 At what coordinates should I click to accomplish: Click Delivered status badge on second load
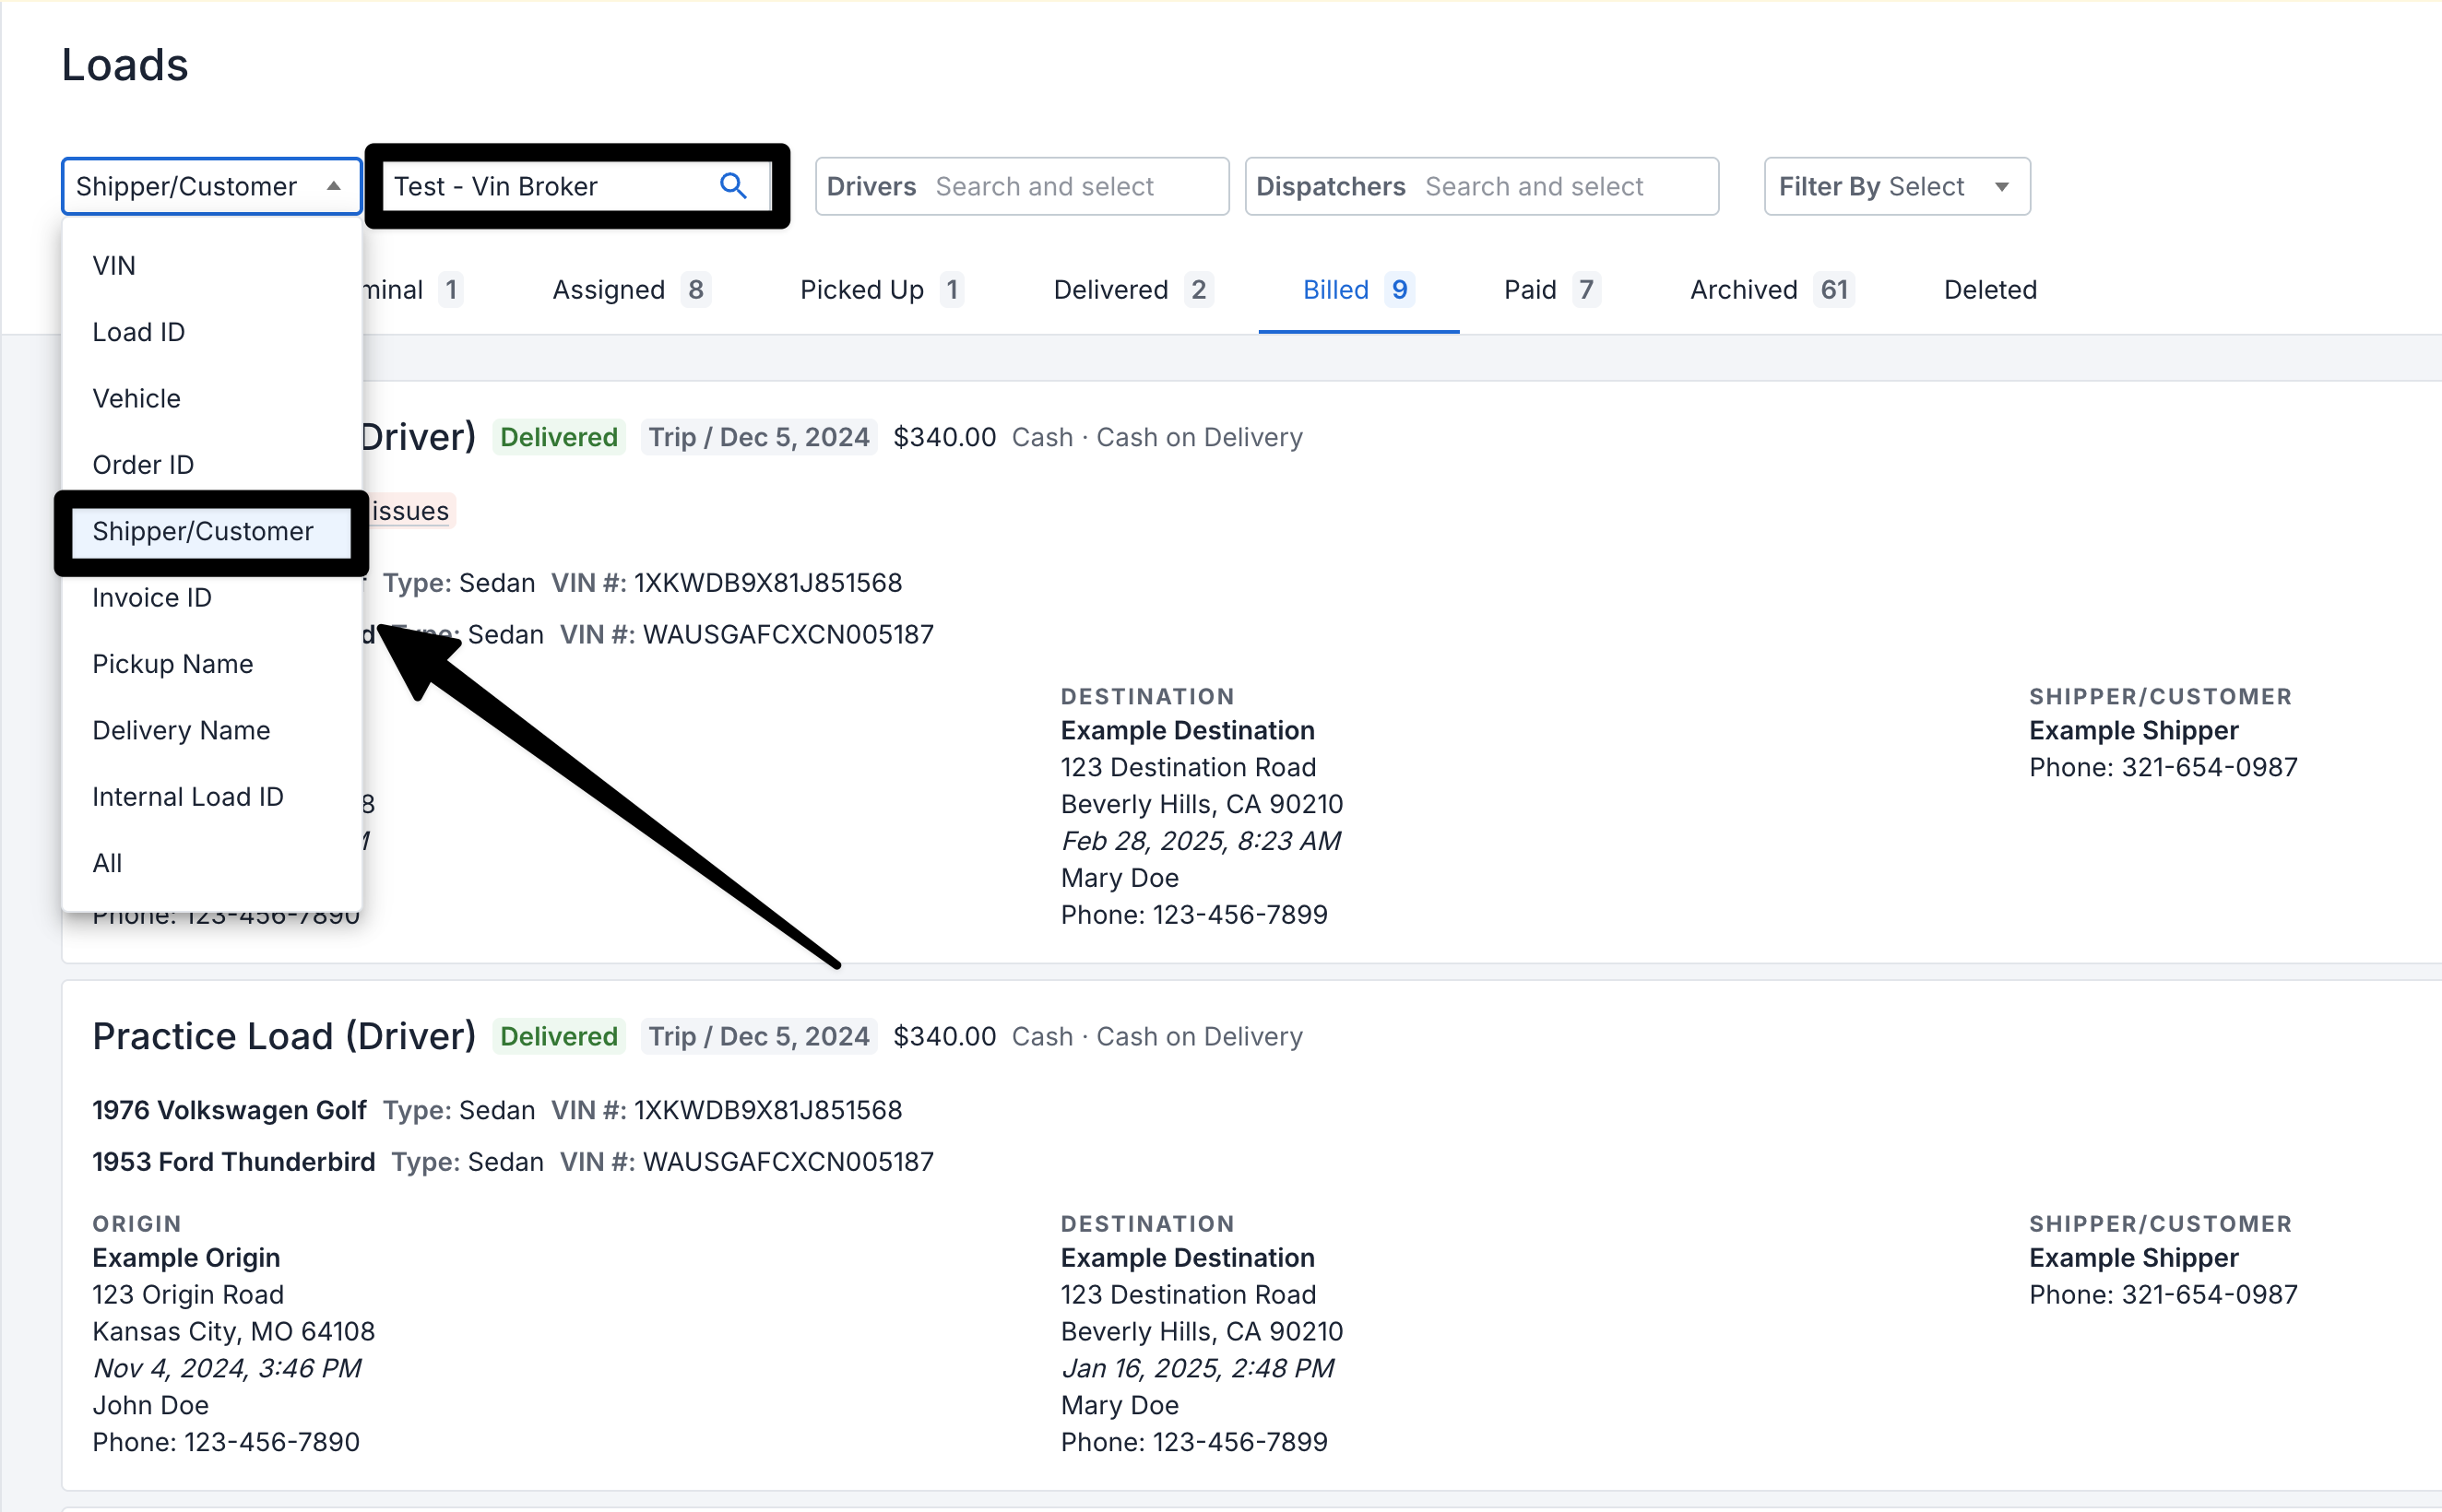(559, 1037)
